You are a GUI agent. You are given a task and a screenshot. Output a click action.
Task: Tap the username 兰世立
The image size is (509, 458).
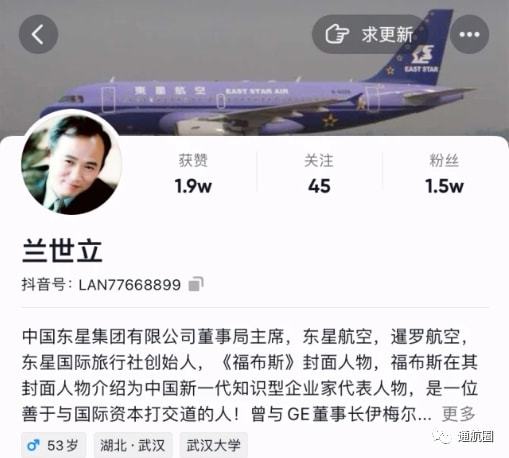click(x=62, y=251)
